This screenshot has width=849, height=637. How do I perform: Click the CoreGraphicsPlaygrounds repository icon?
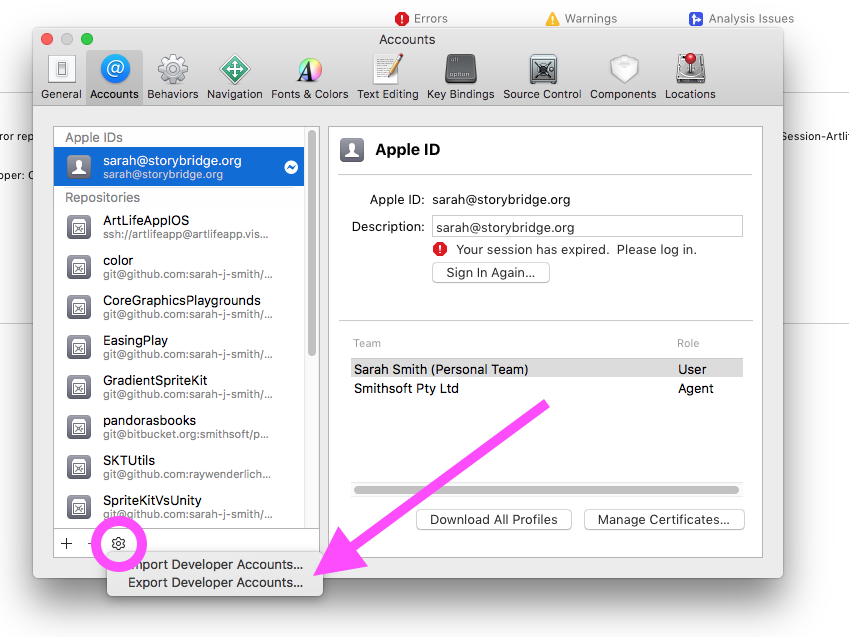coord(79,307)
